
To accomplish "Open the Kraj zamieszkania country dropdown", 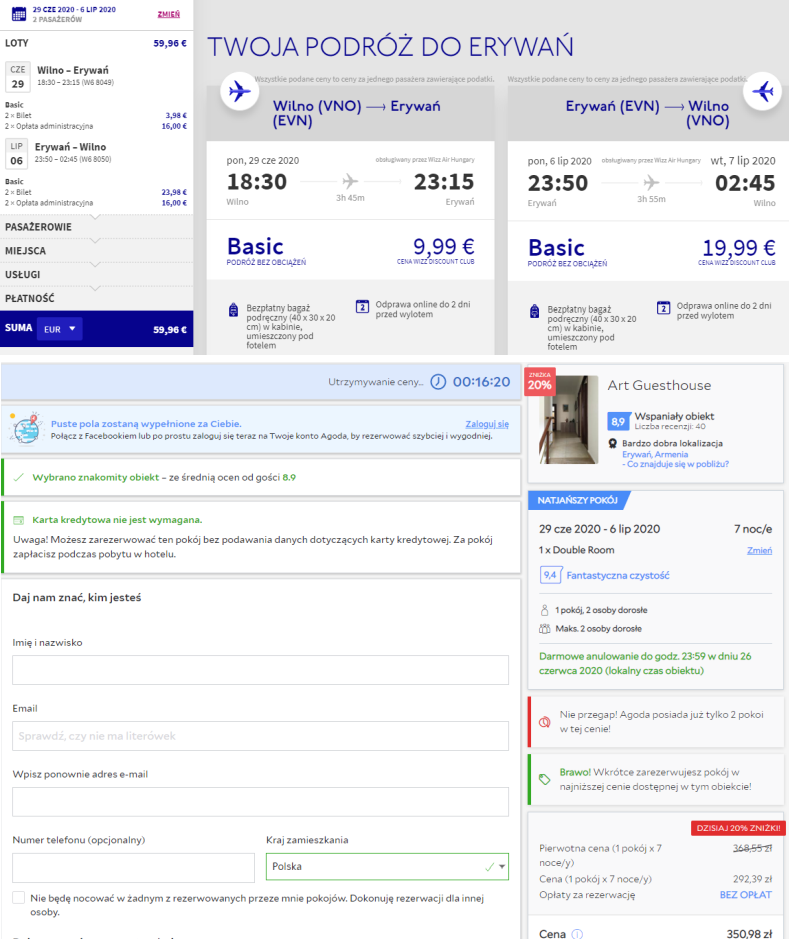I will [x=387, y=867].
